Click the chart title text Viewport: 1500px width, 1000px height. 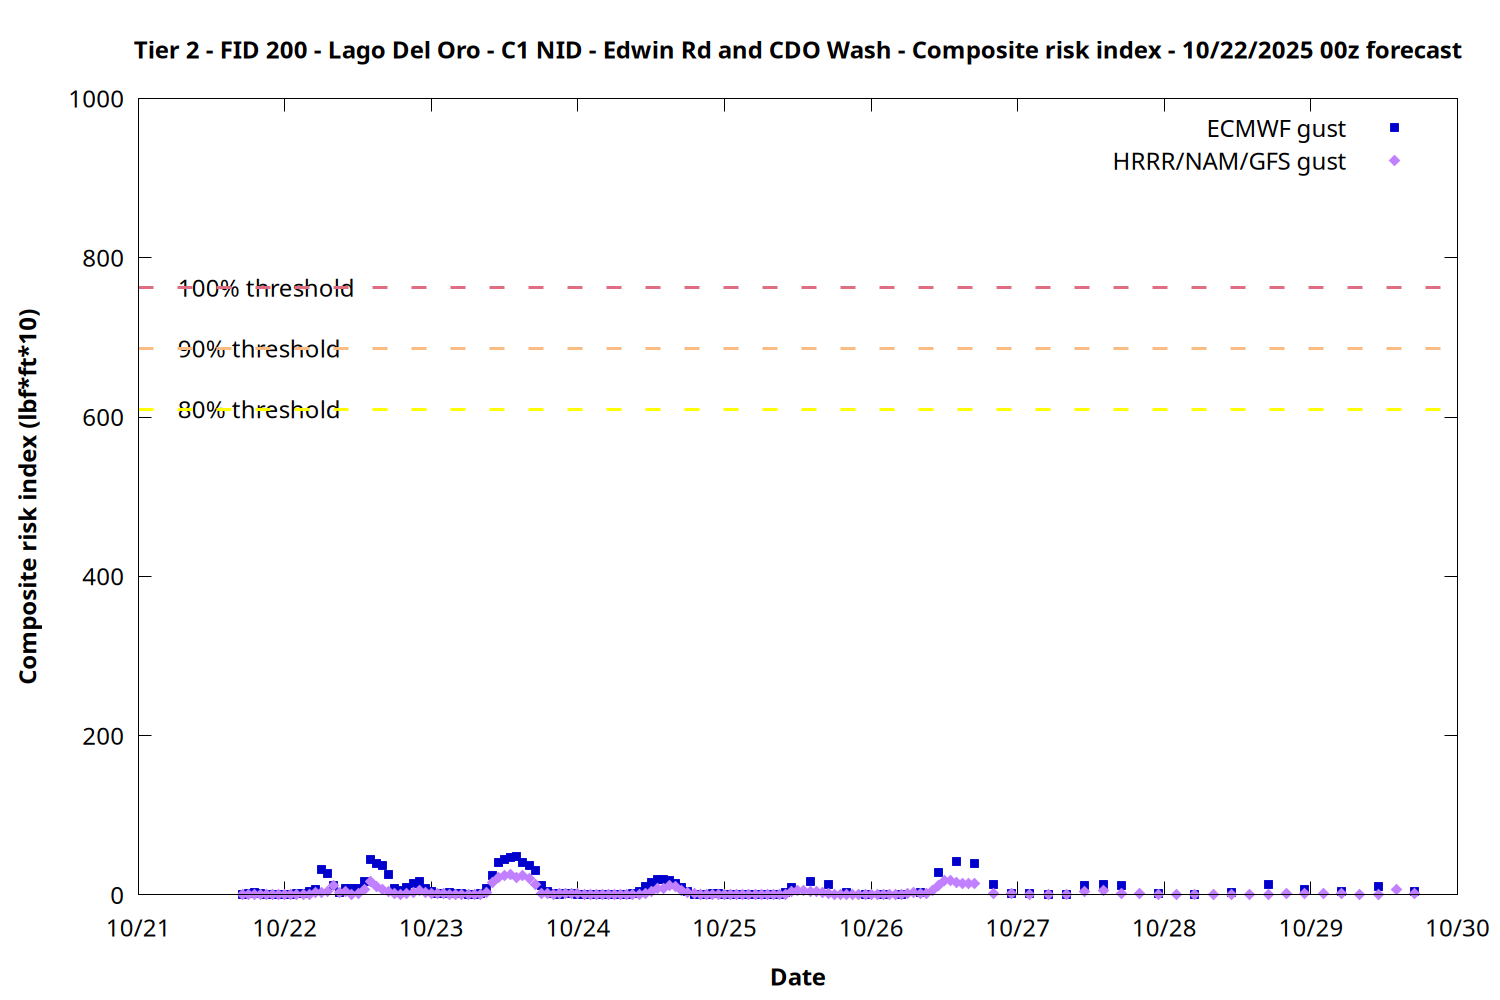coord(797,50)
